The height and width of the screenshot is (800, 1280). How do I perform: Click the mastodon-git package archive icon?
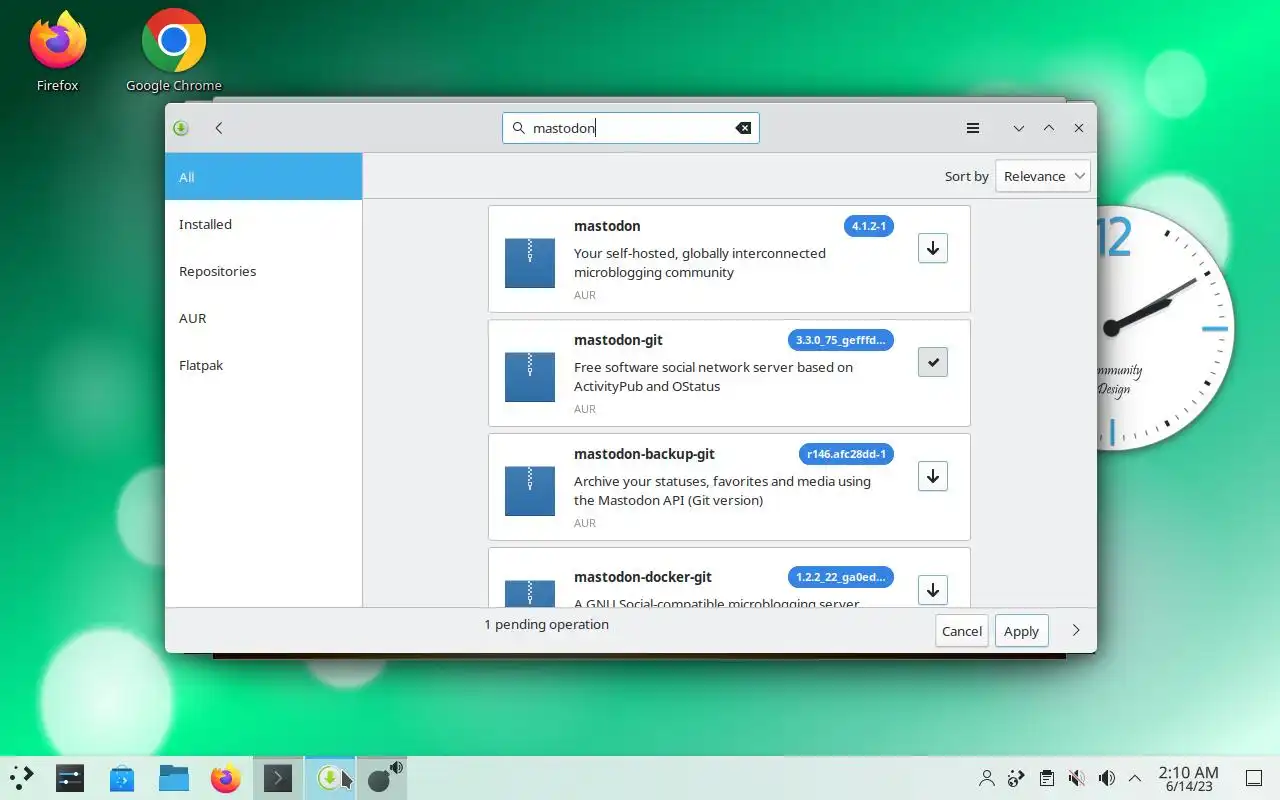529,377
